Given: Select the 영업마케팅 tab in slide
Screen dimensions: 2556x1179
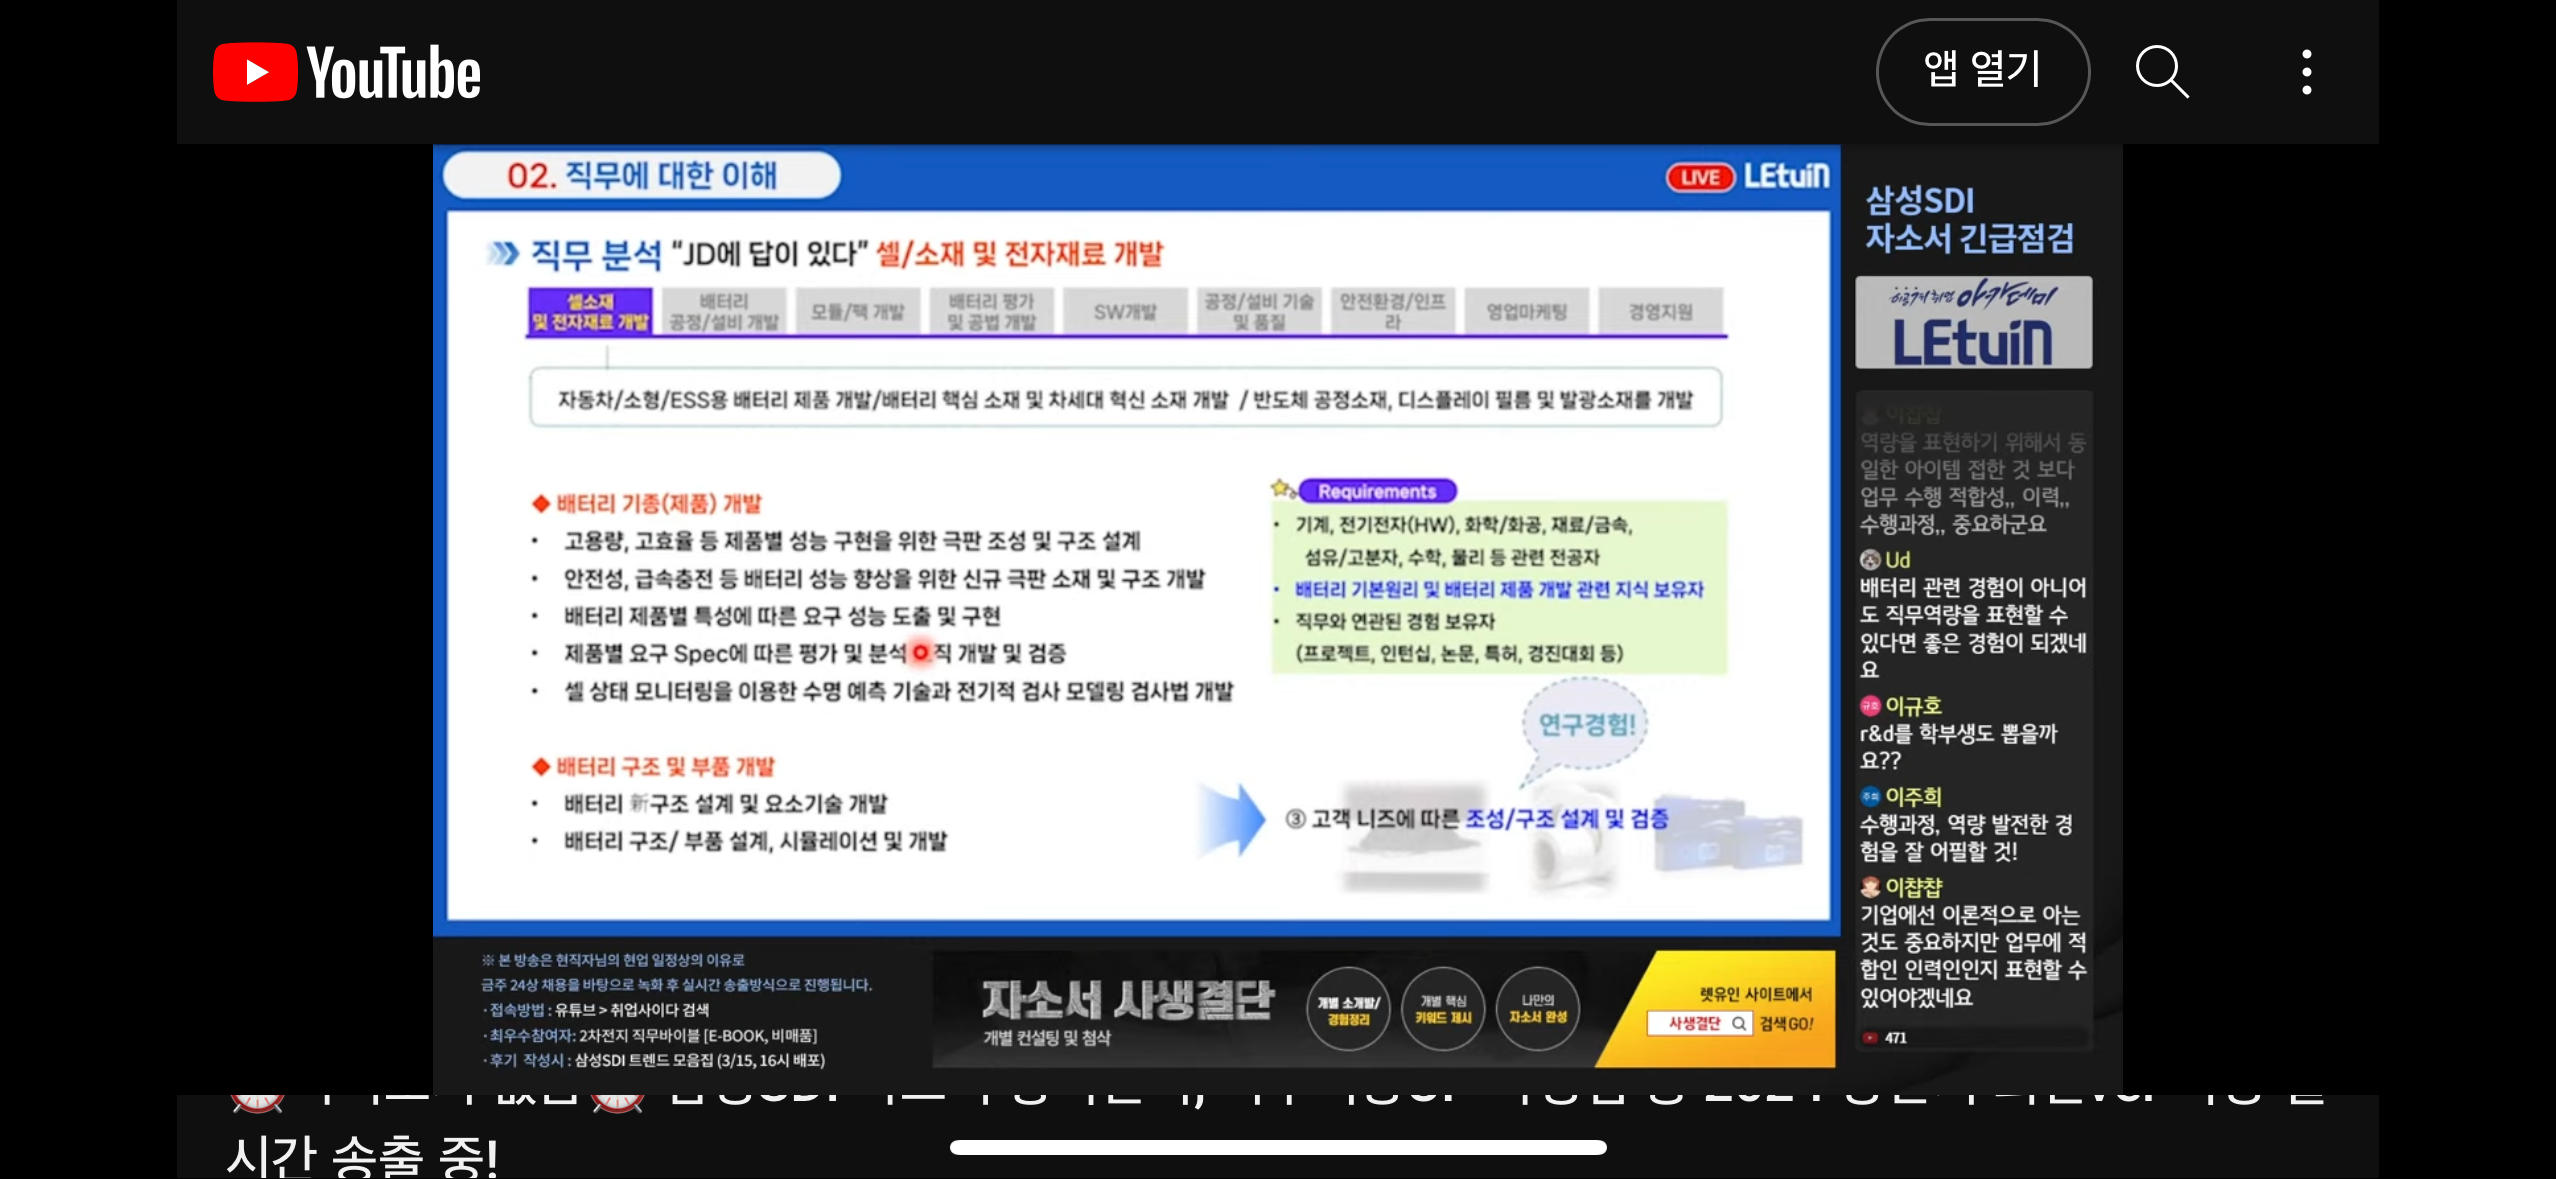Looking at the screenshot, I should [x=1526, y=312].
